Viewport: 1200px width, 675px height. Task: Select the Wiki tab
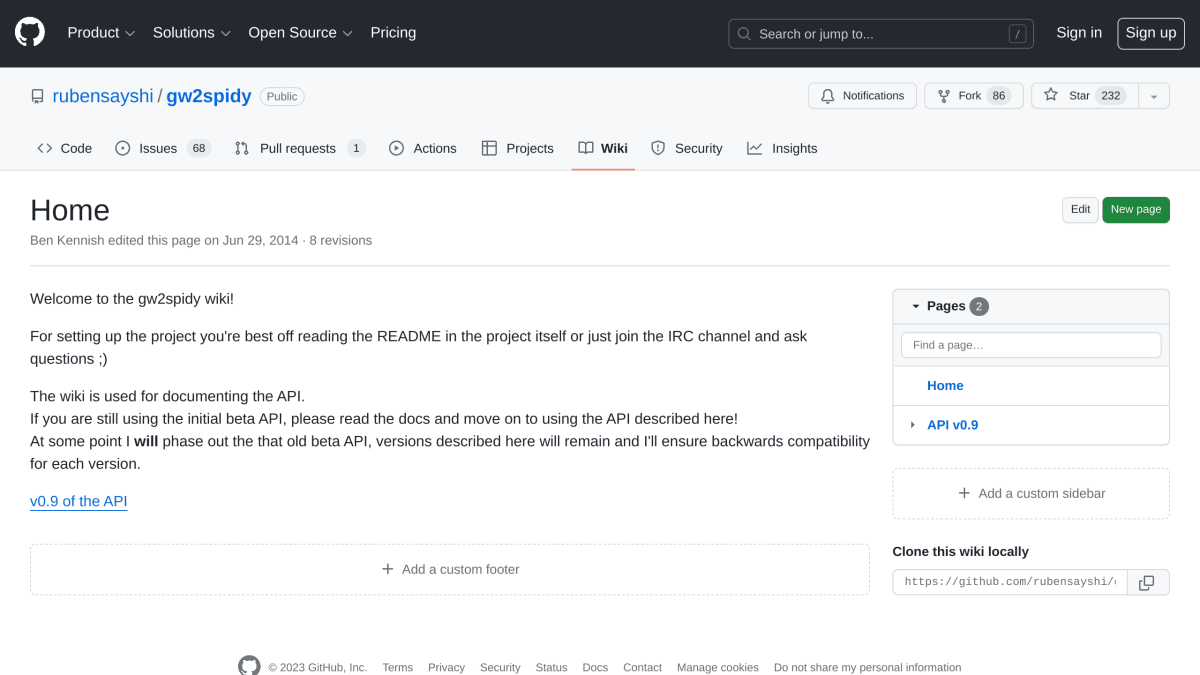[x=603, y=148]
